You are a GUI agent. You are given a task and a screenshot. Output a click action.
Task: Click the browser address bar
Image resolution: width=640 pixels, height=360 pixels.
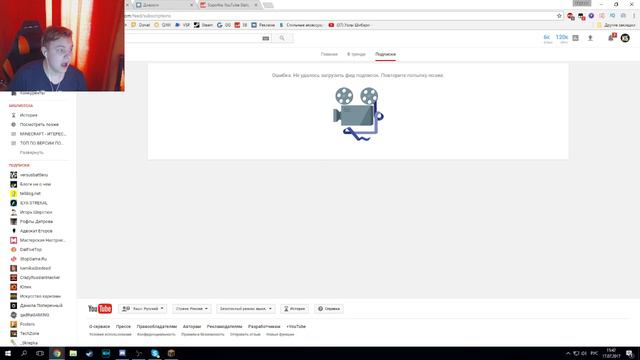click(x=339, y=16)
